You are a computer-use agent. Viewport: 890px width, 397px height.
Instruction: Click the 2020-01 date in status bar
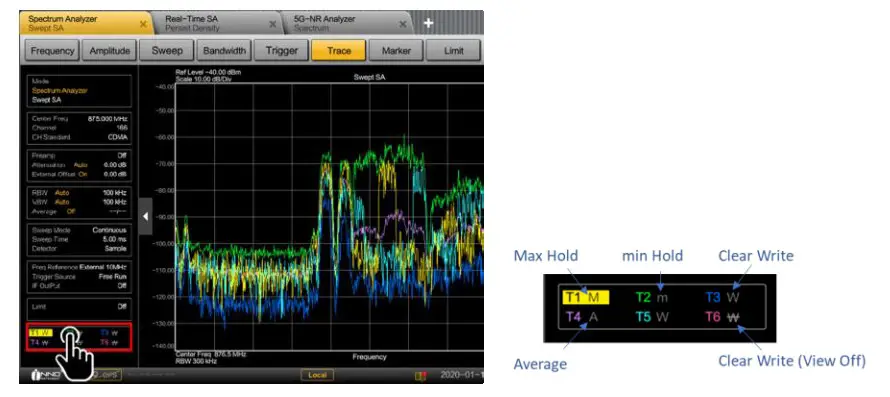(461, 375)
